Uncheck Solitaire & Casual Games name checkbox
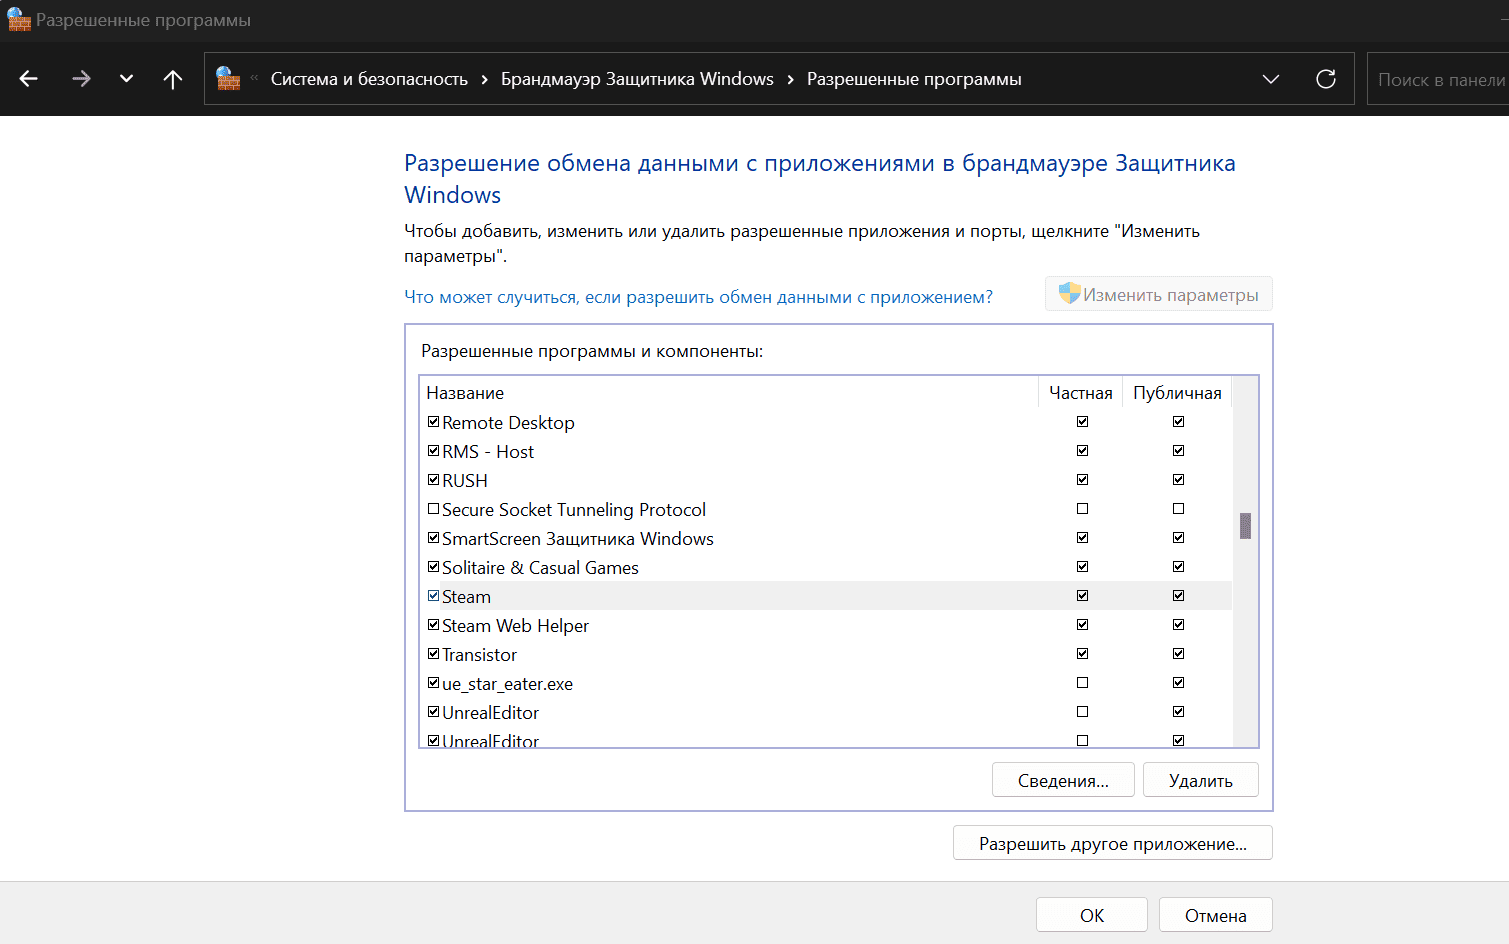 tap(433, 567)
